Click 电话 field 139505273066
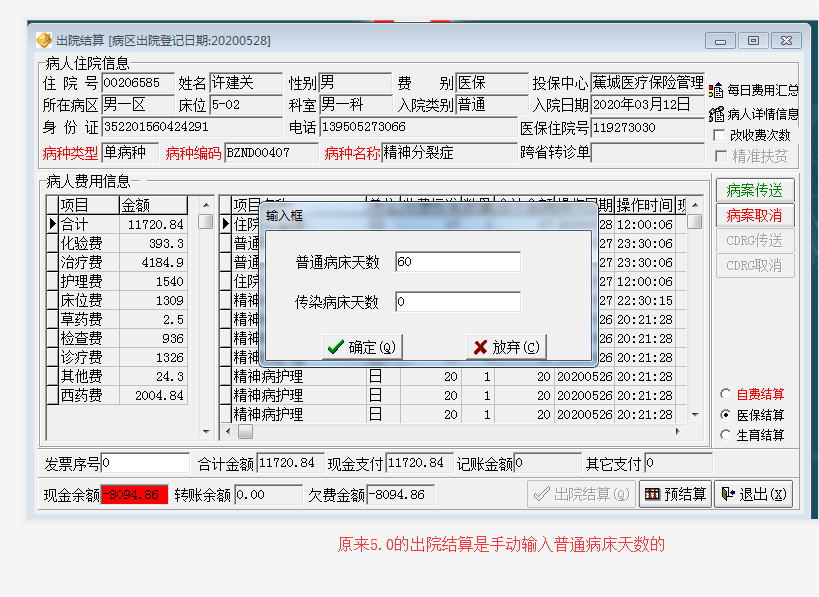The height and width of the screenshot is (597, 819). tap(418, 127)
